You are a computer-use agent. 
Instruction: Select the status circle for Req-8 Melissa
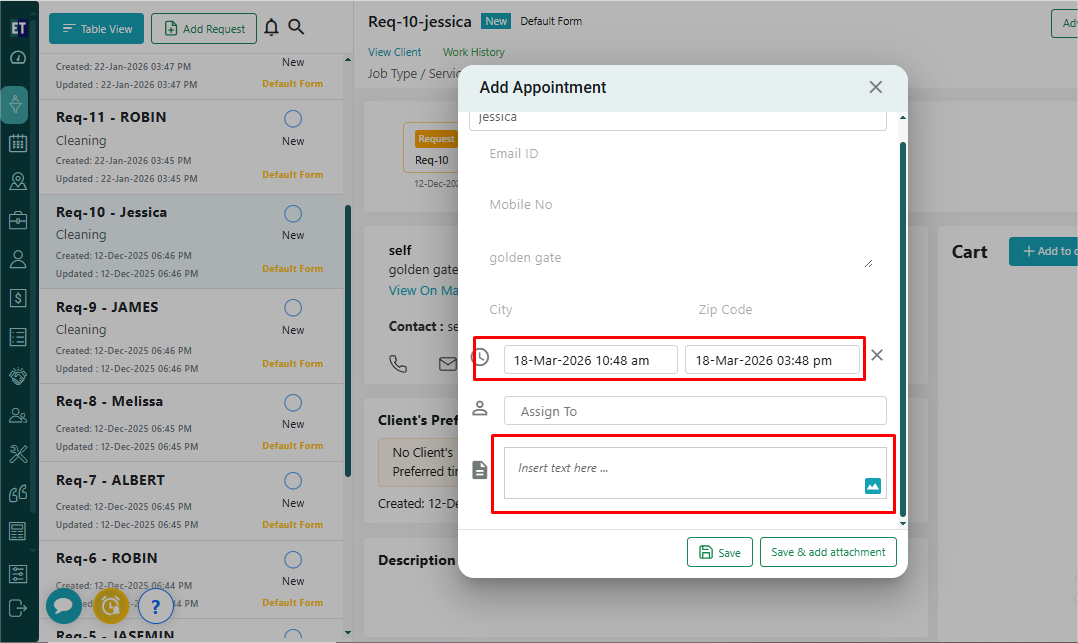click(x=293, y=402)
